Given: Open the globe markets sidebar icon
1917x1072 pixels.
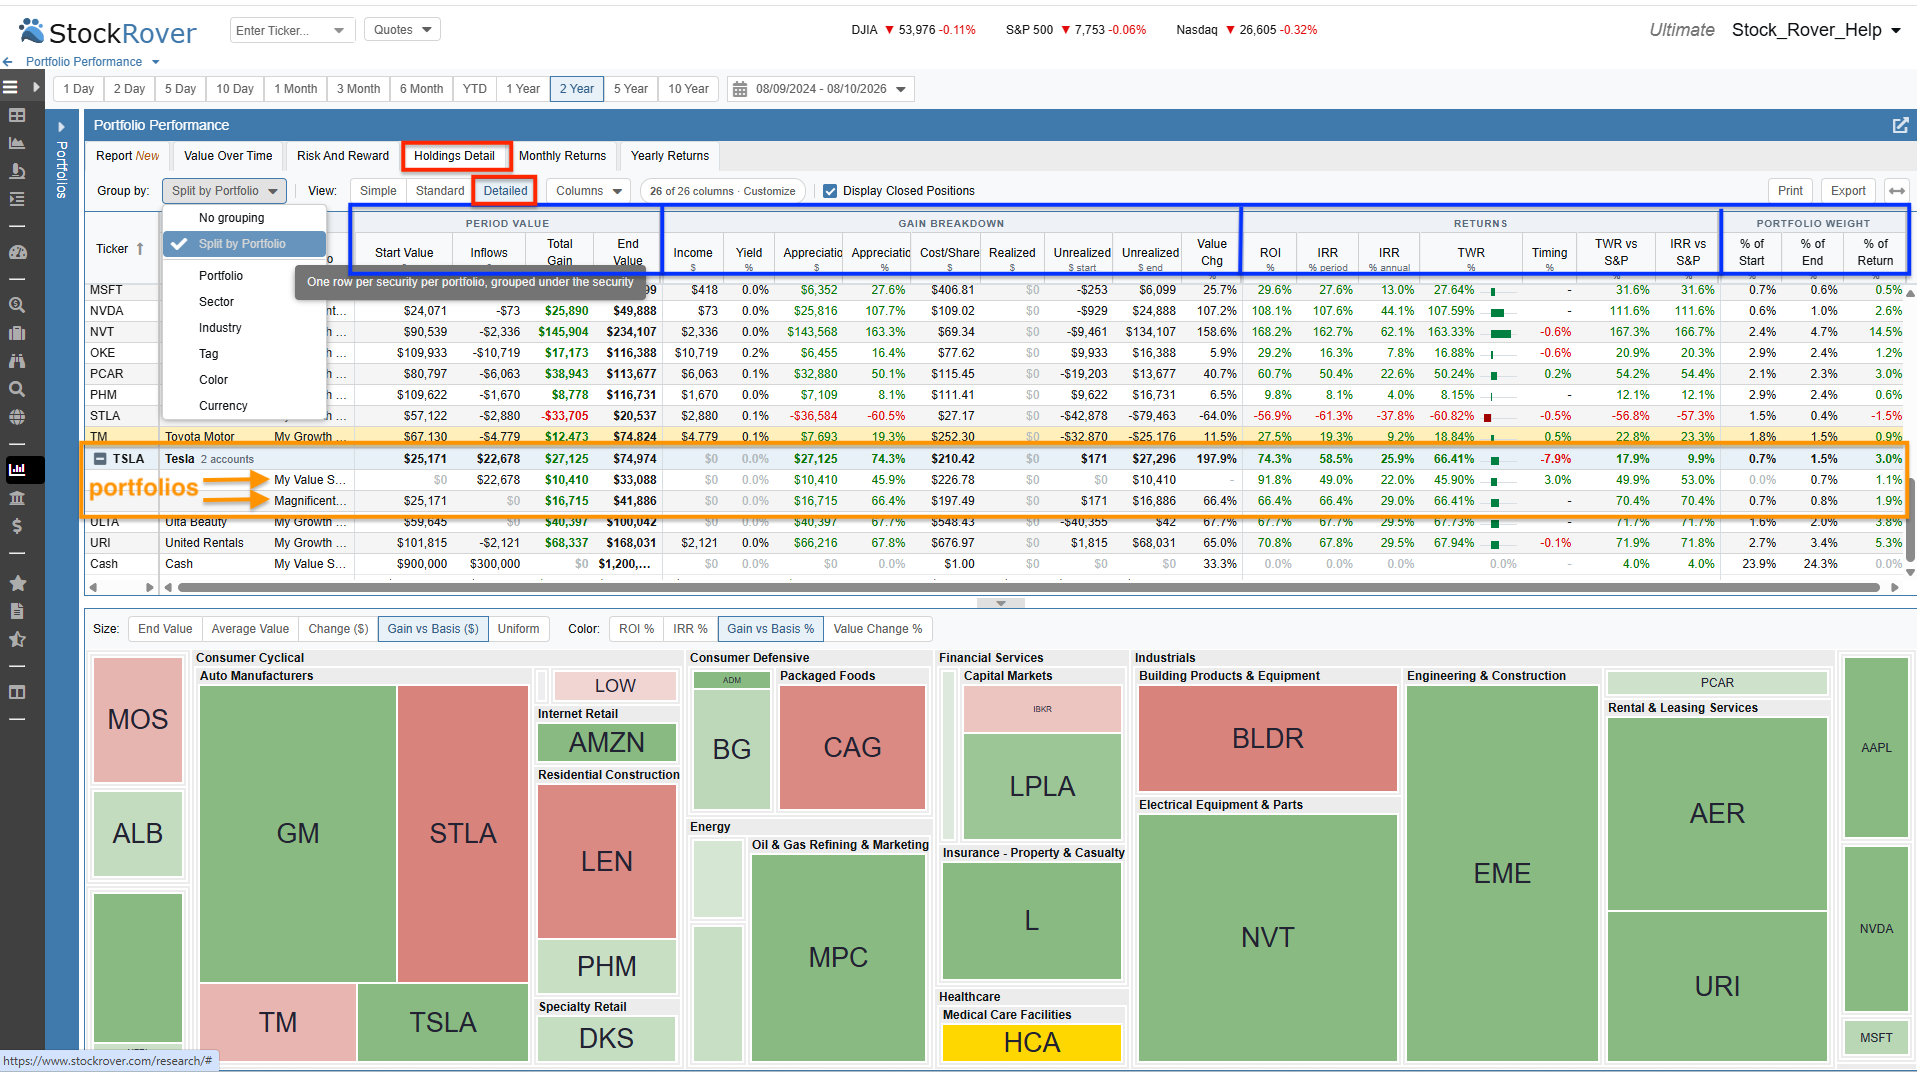Looking at the screenshot, I should pos(17,417).
